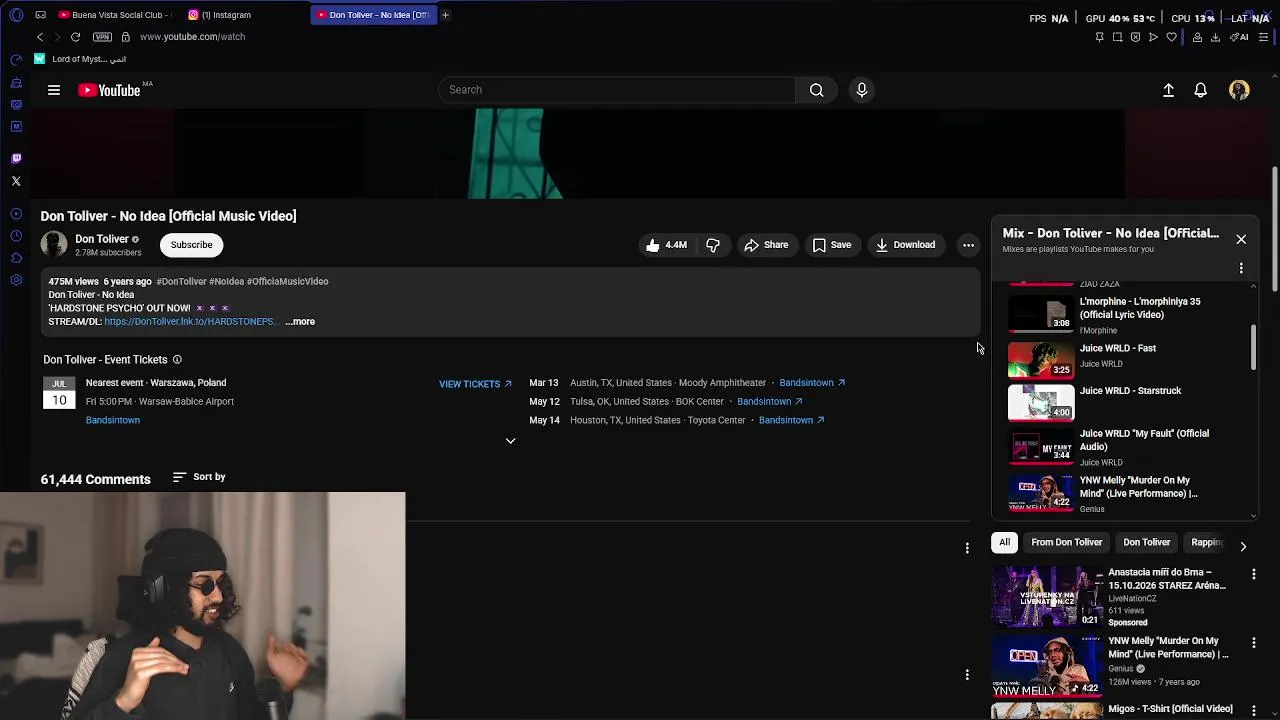1280x720 pixels.
Task: Open browser downloads icon
Action: point(1215,37)
